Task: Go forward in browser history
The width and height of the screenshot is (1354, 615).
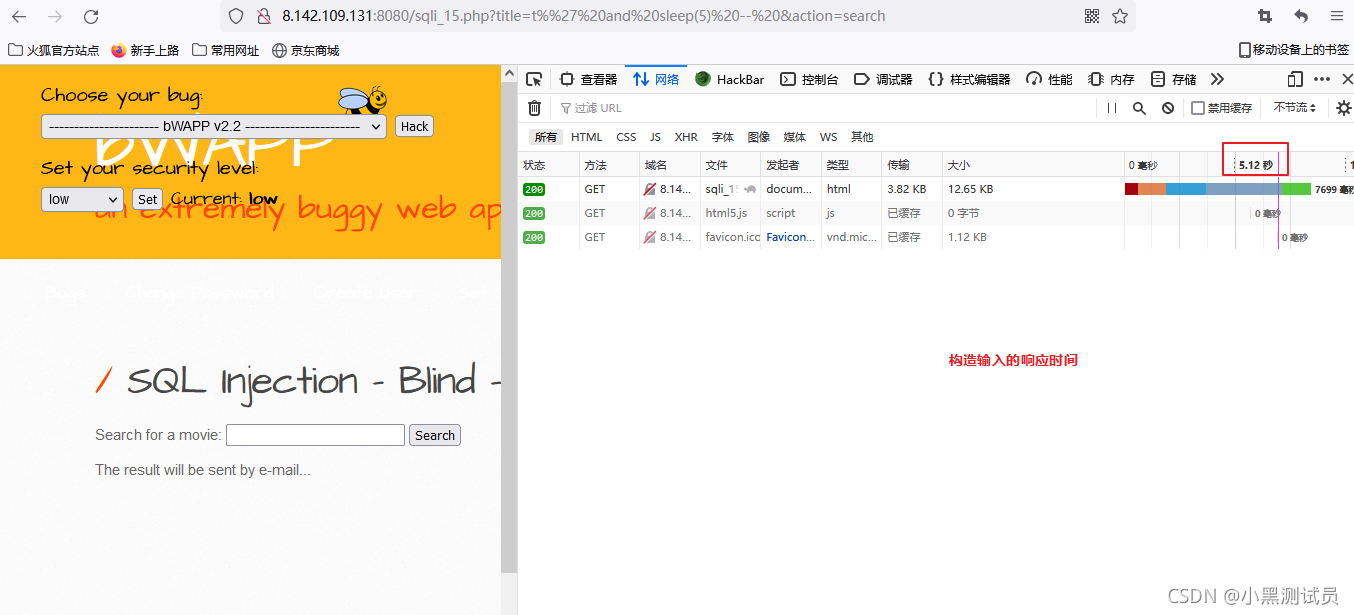Action: [55, 16]
